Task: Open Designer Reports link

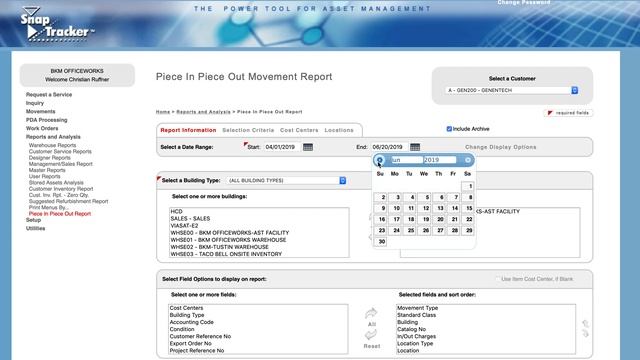Action: click(49, 158)
